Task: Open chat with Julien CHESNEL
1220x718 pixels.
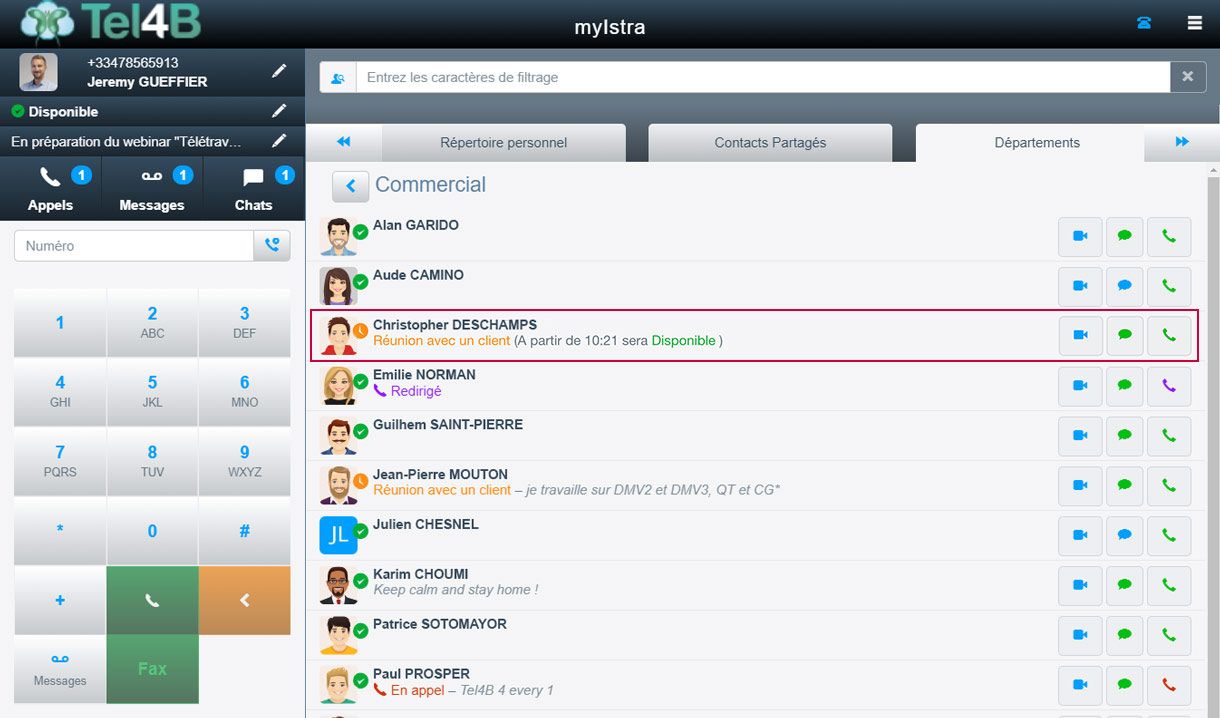Action: pyautogui.click(x=1125, y=536)
